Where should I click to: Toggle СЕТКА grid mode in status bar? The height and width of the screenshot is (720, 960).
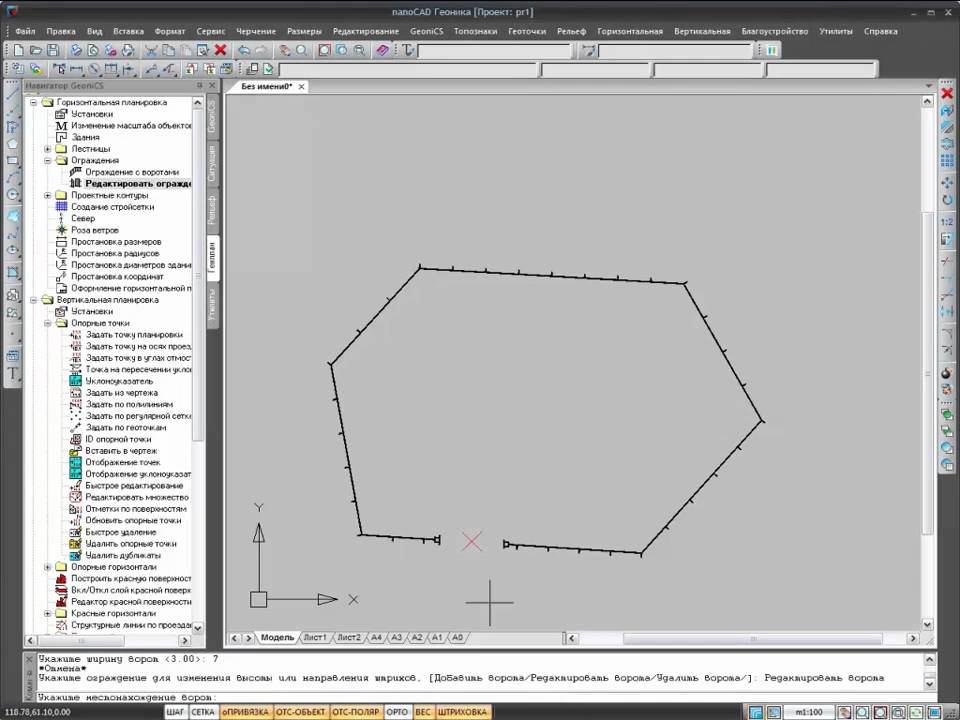pos(203,712)
